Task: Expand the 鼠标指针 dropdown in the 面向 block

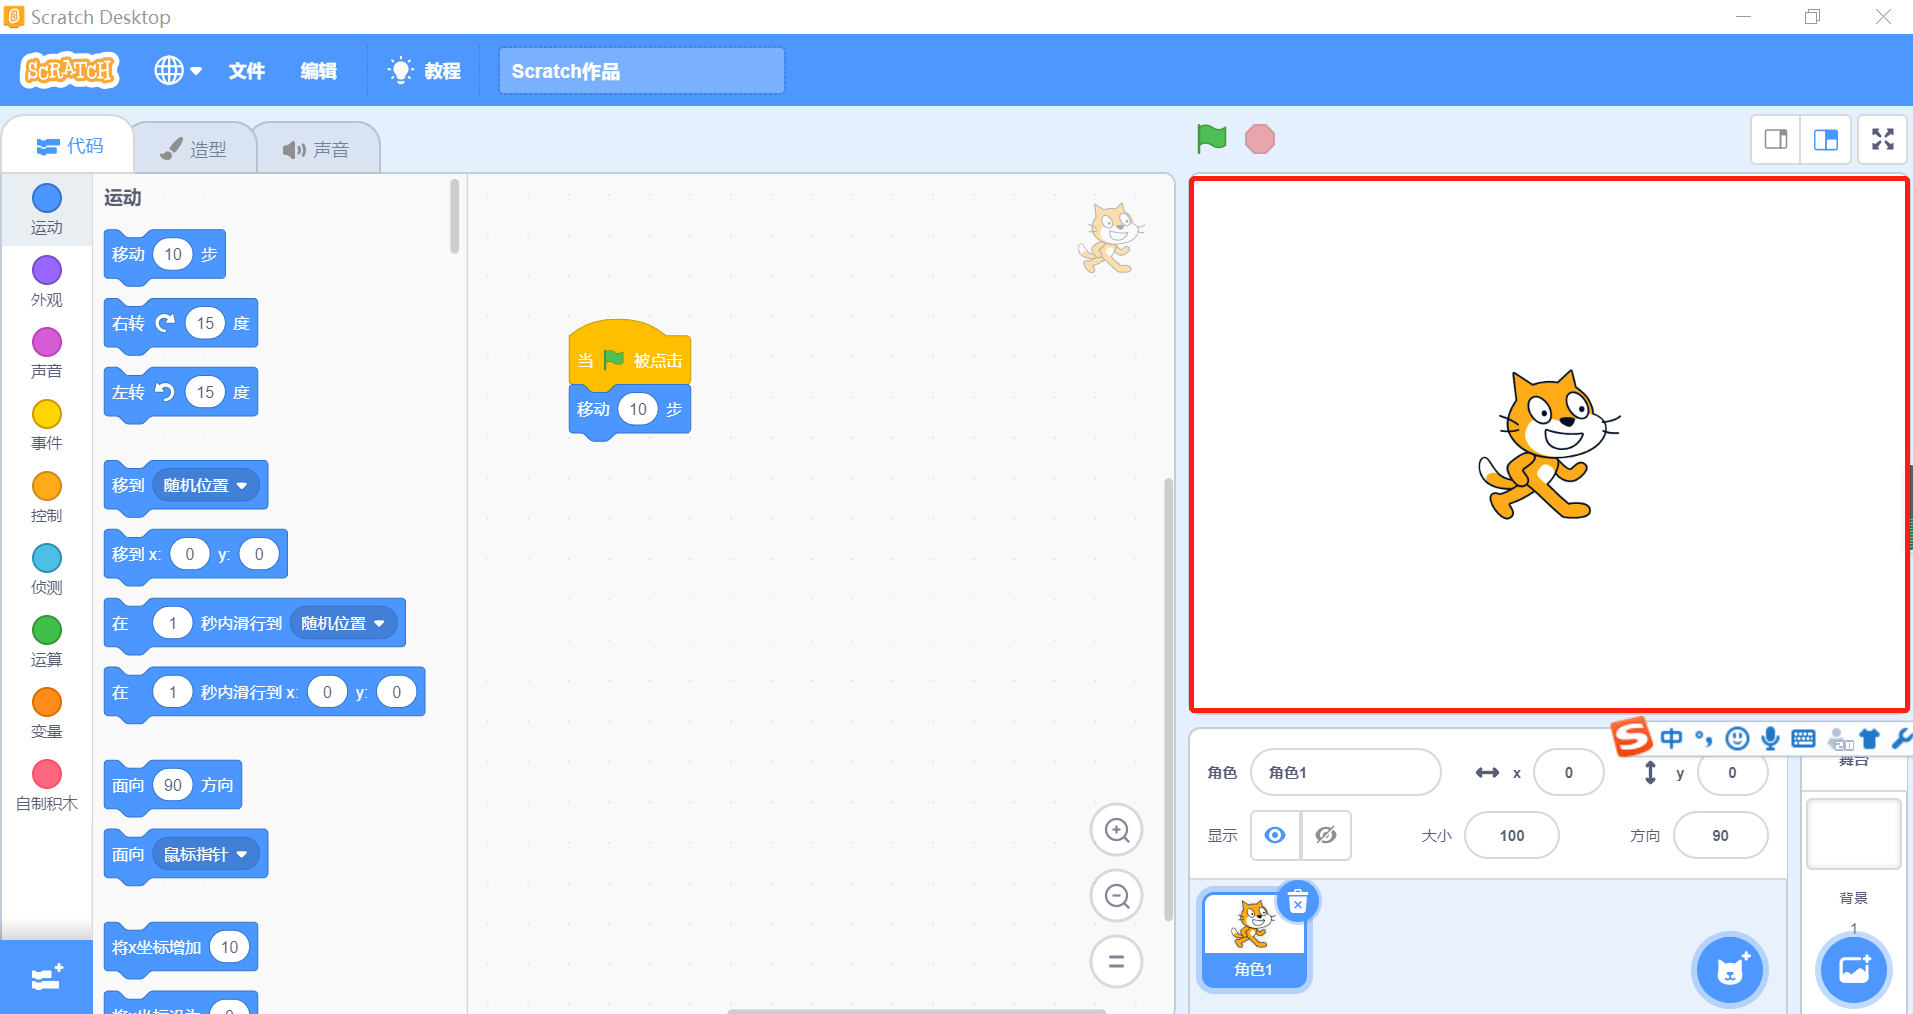Action: pyautogui.click(x=241, y=855)
